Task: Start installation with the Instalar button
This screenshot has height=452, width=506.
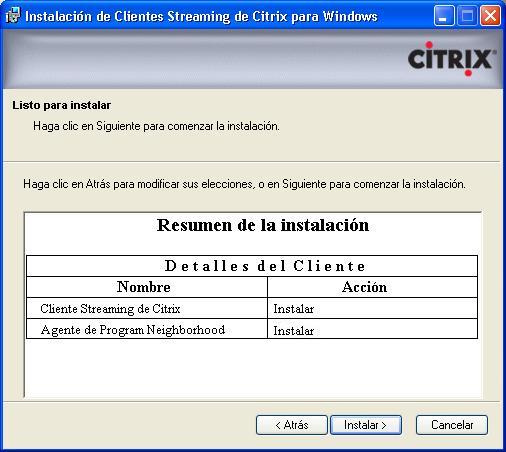Action: (366, 425)
